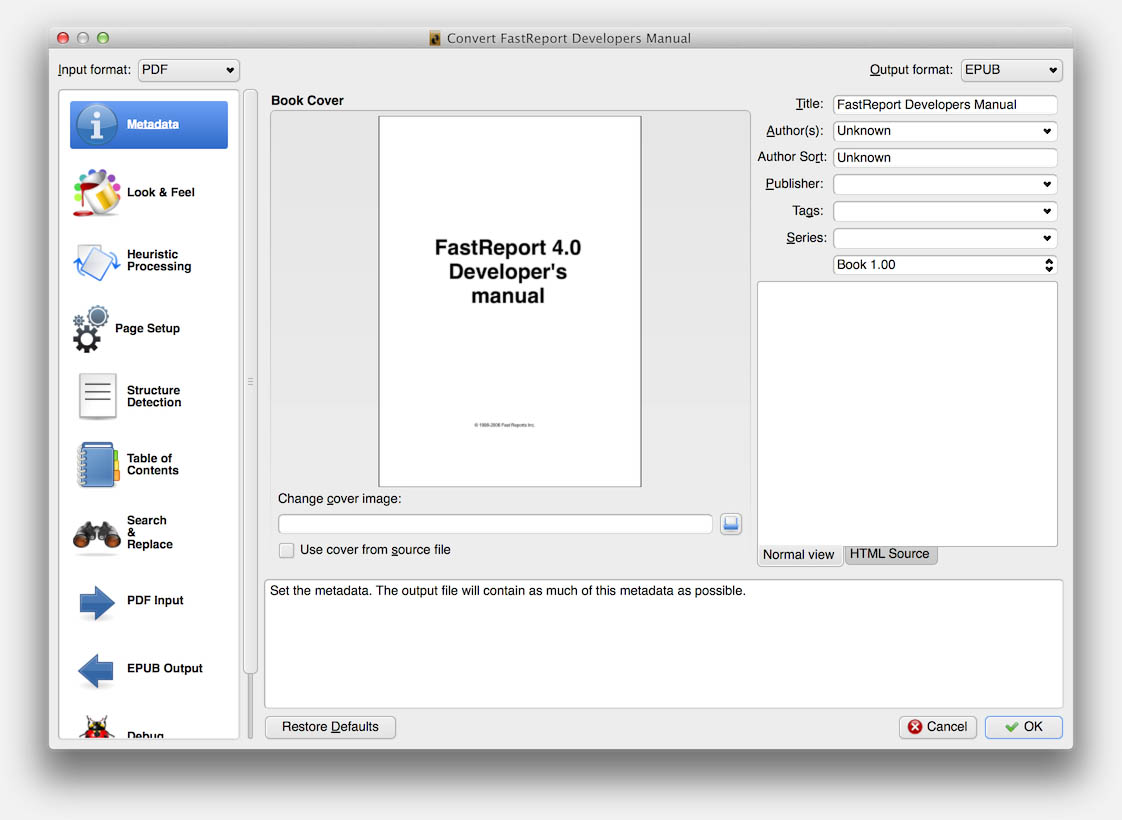Expand the Output format EPUB dropdown

pyautogui.click(x=1011, y=70)
